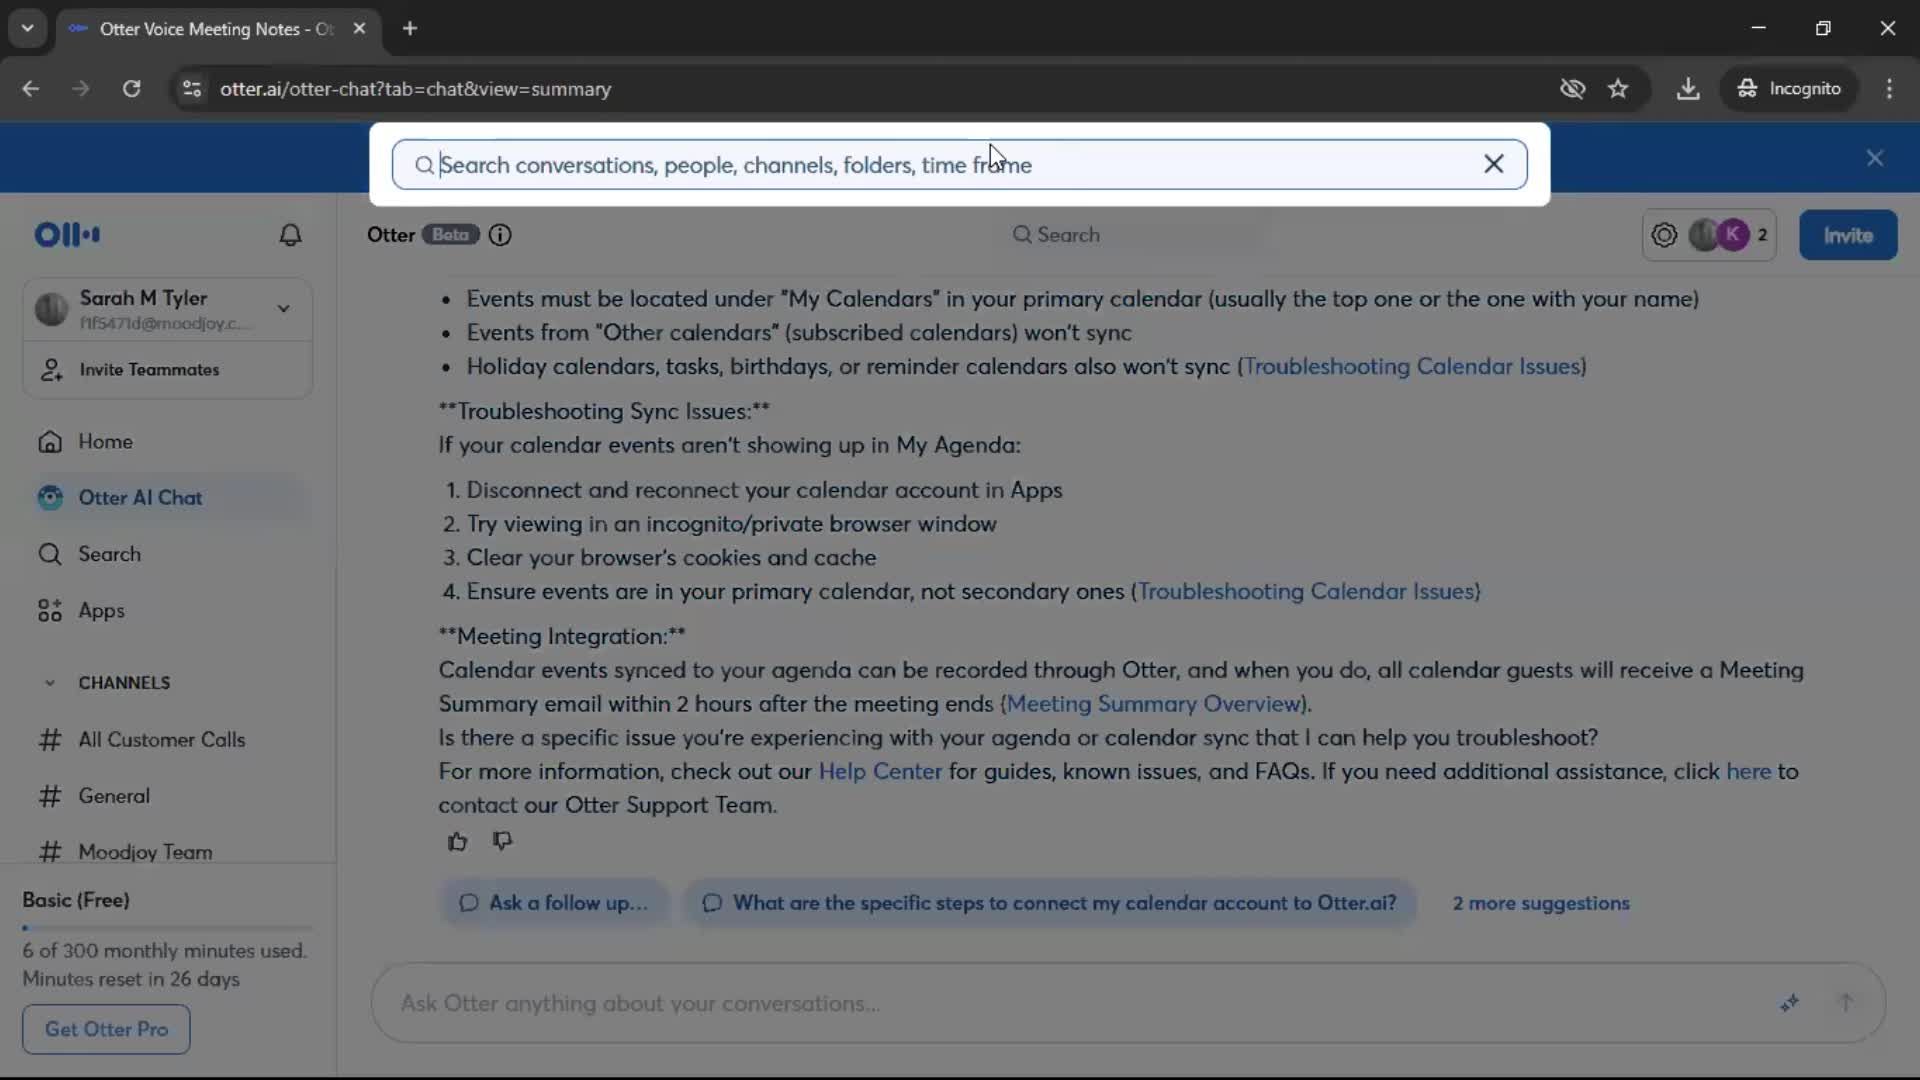Screen dimensions: 1920x1080
Task: Open the chat settings gear icon
Action: coord(1664,235)
